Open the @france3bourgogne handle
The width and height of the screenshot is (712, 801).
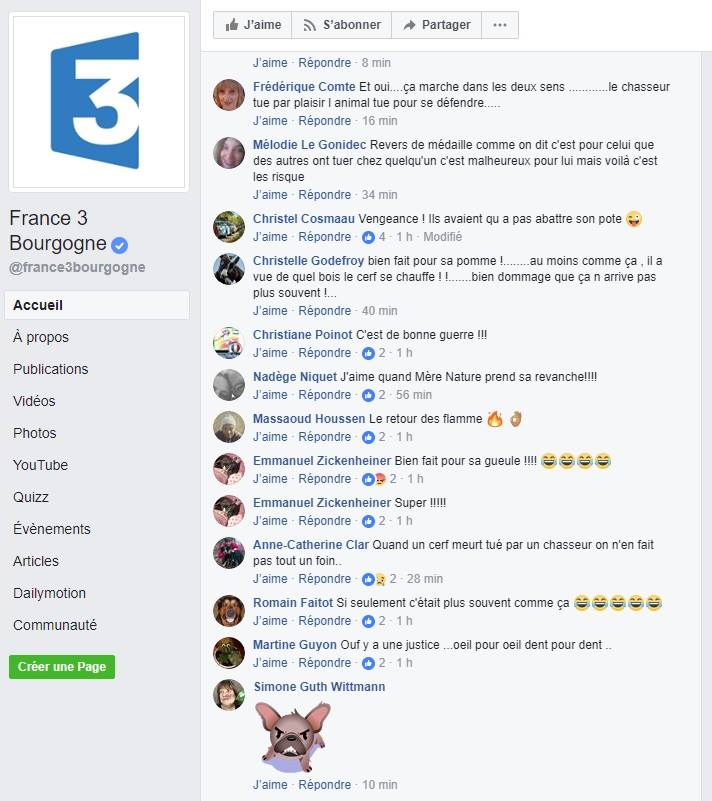[77, 267]
